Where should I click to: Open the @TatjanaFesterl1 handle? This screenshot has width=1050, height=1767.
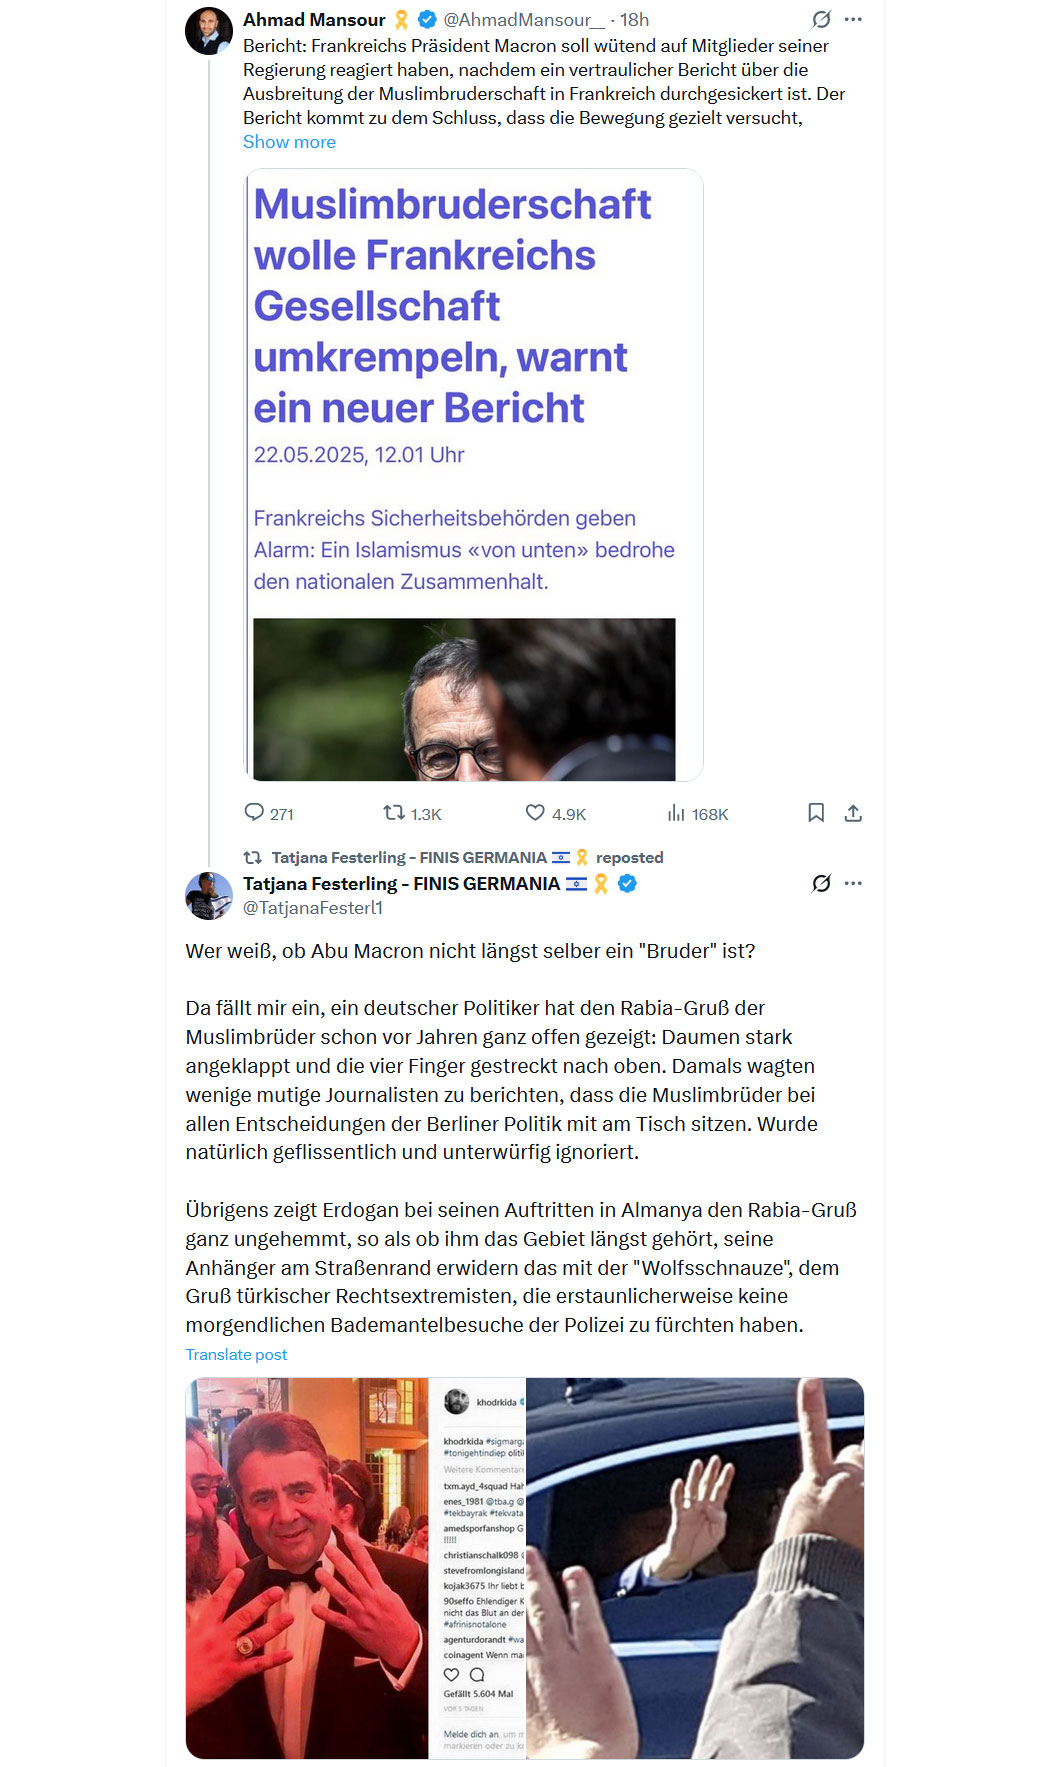point(313,908)
